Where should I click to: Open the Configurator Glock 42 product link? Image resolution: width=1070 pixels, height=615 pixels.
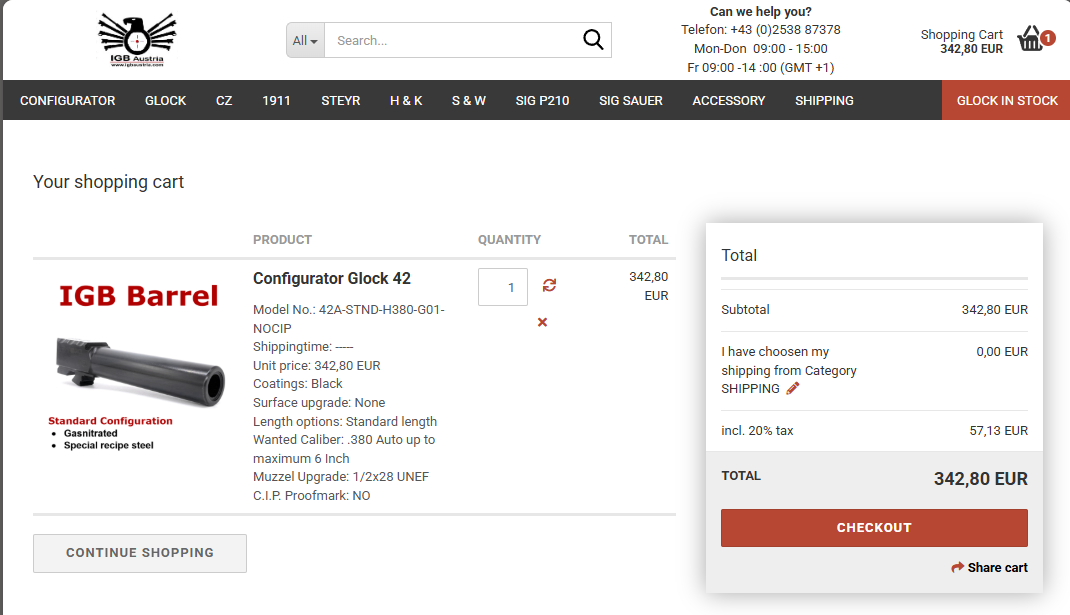(x=332, y=278)
